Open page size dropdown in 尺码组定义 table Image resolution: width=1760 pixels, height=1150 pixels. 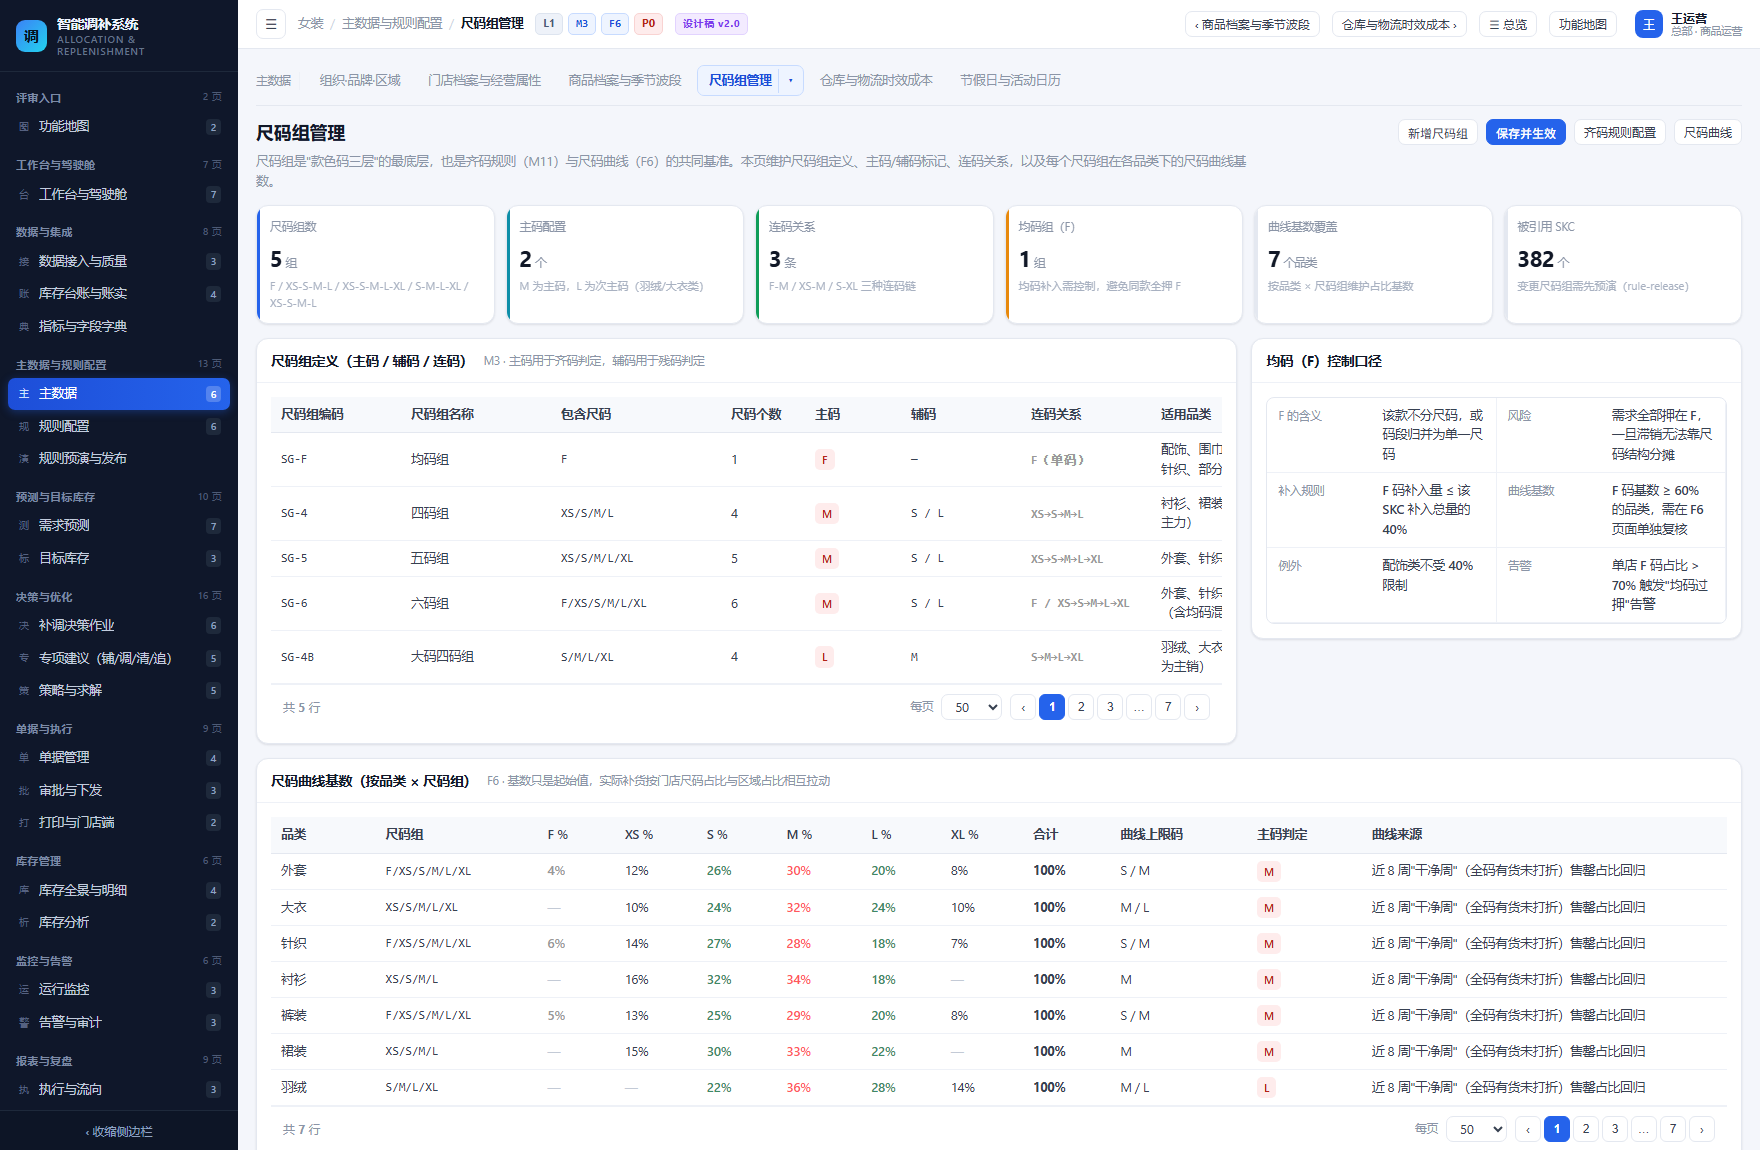point(972,707)
